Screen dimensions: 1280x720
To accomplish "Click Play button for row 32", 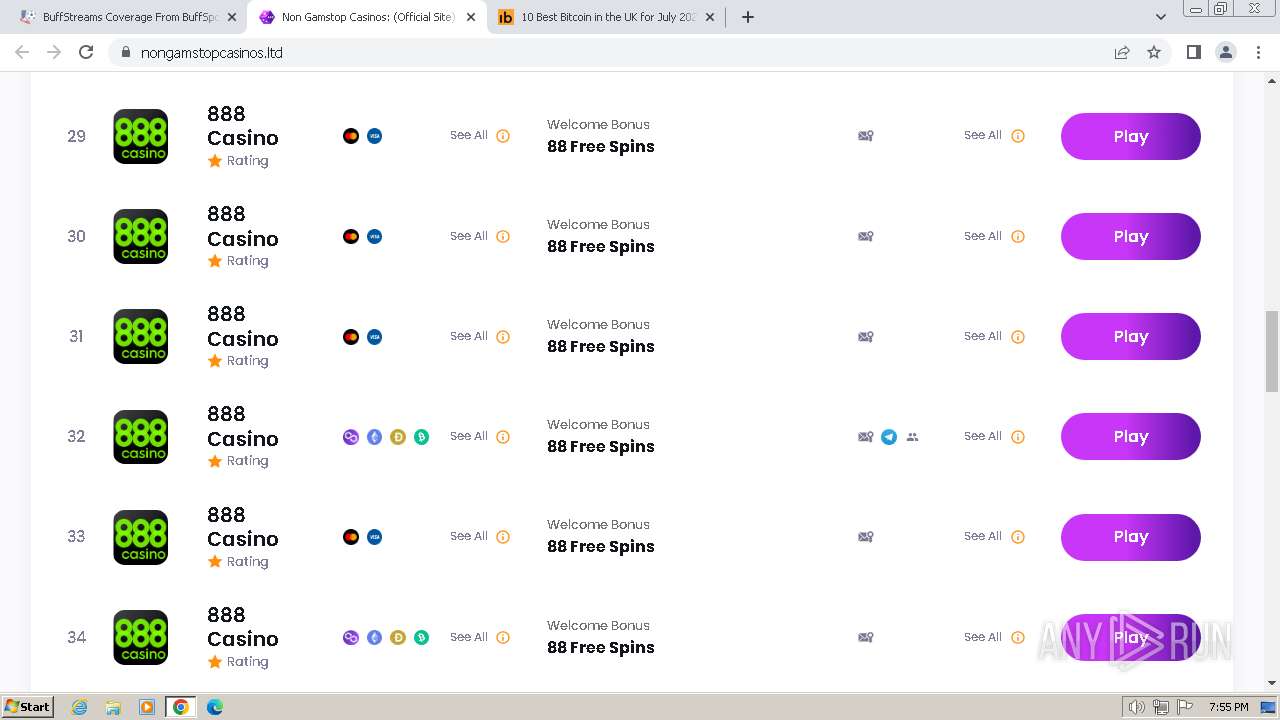I will pyautogui.click(x=1130, y=437).
